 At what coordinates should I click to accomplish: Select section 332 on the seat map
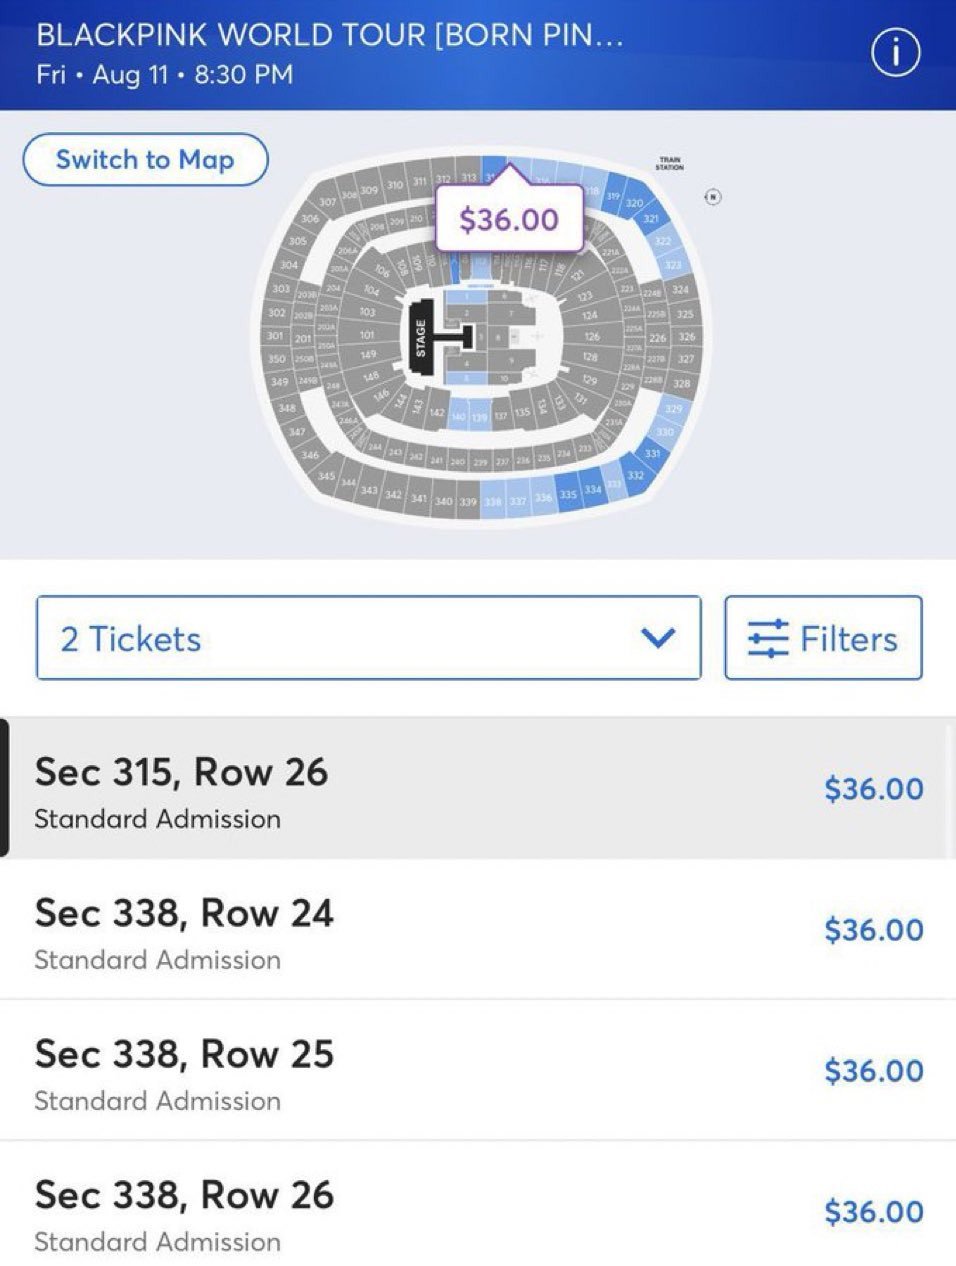(x=635, y=475)
